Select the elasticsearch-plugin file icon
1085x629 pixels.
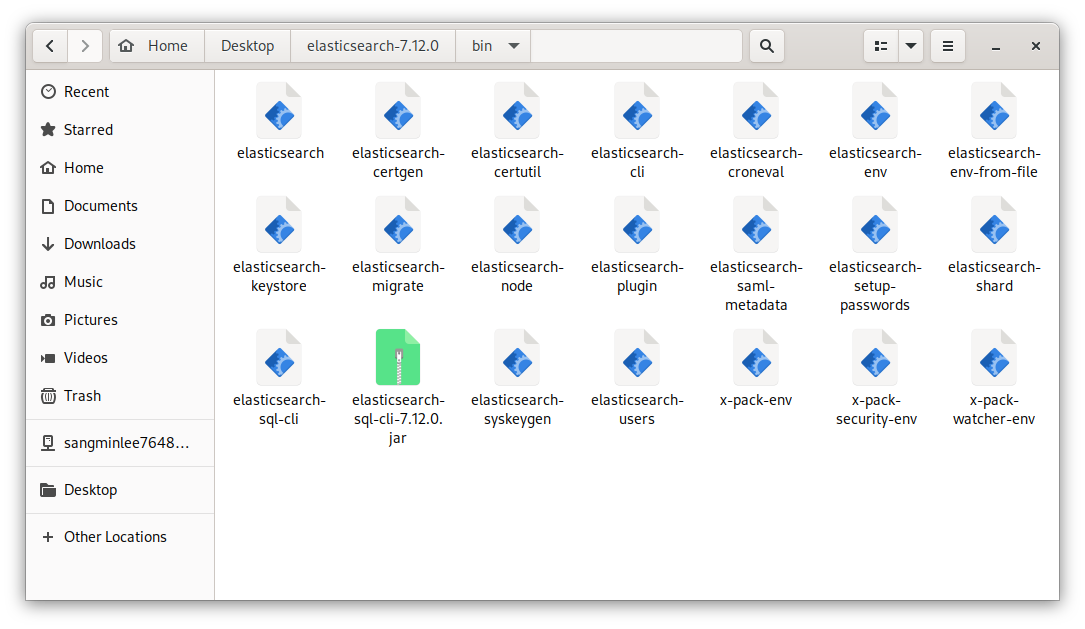point(637,225)
